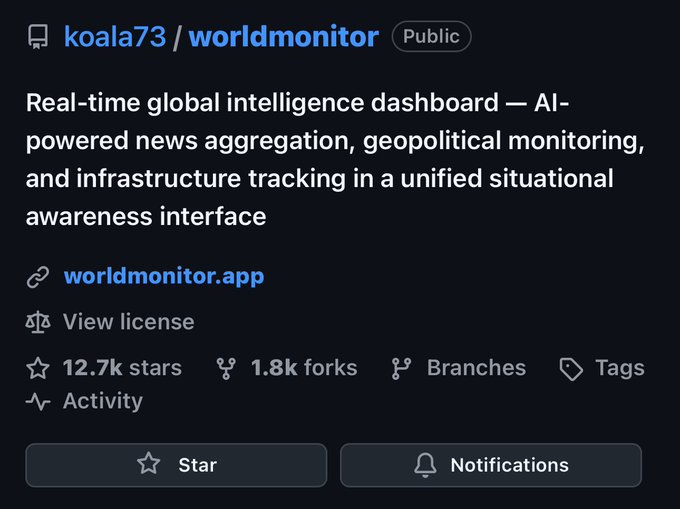This screenshot has height=509, width=680.
Task: View the 12.7k stars list
Action: coord(122,368)
